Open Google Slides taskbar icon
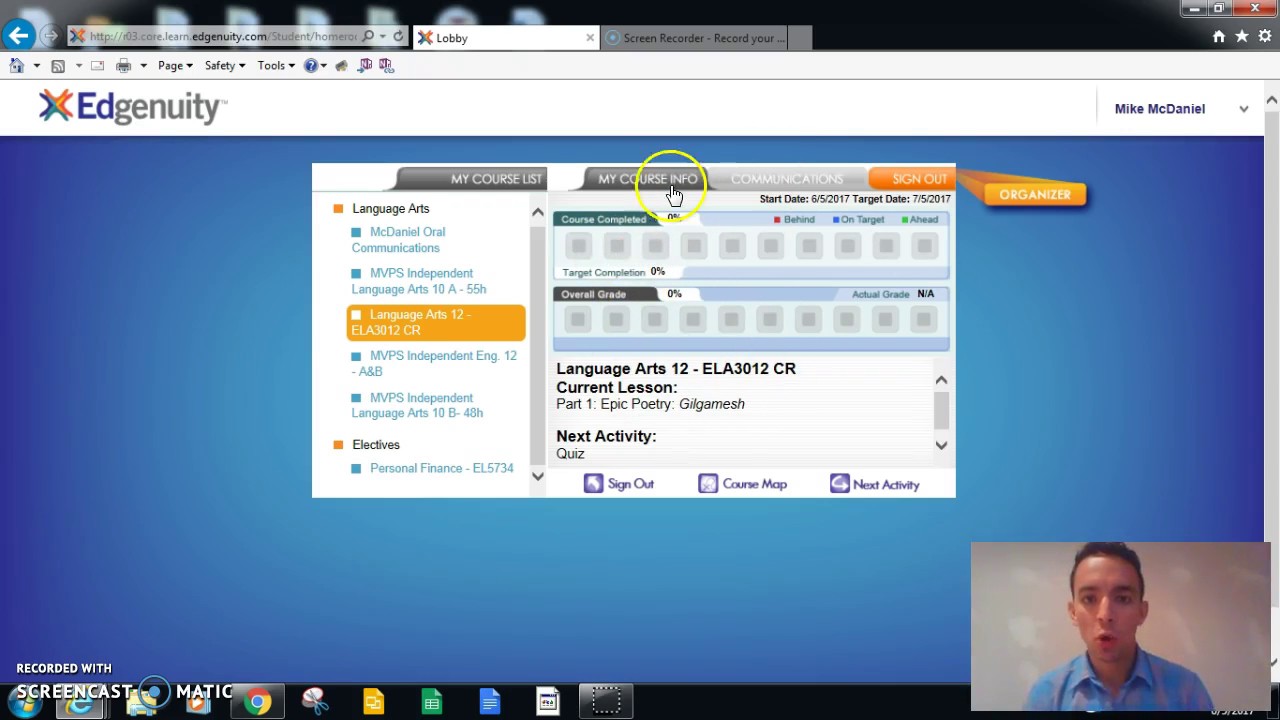This screenshot has height=720, width=1280. pyautogui.click(x=373, y=702)
